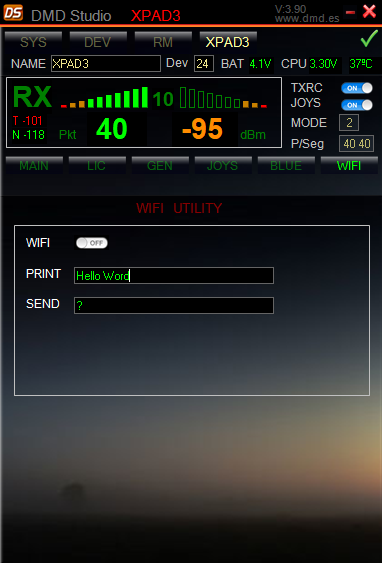Image resolution: width=382 pixels, height=563 pixels.
Task: Open the BLUE bluetooth sub-tab
Action: point(286,166)
